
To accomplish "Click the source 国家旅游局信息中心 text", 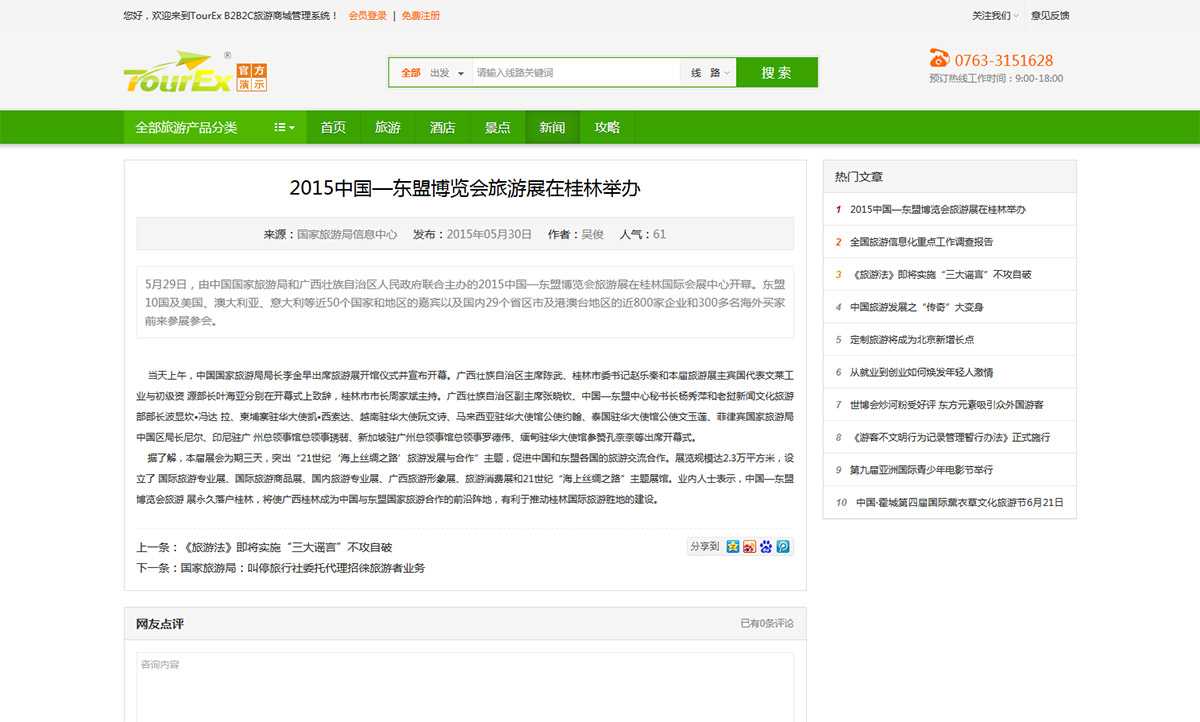I will click(347, 234).
